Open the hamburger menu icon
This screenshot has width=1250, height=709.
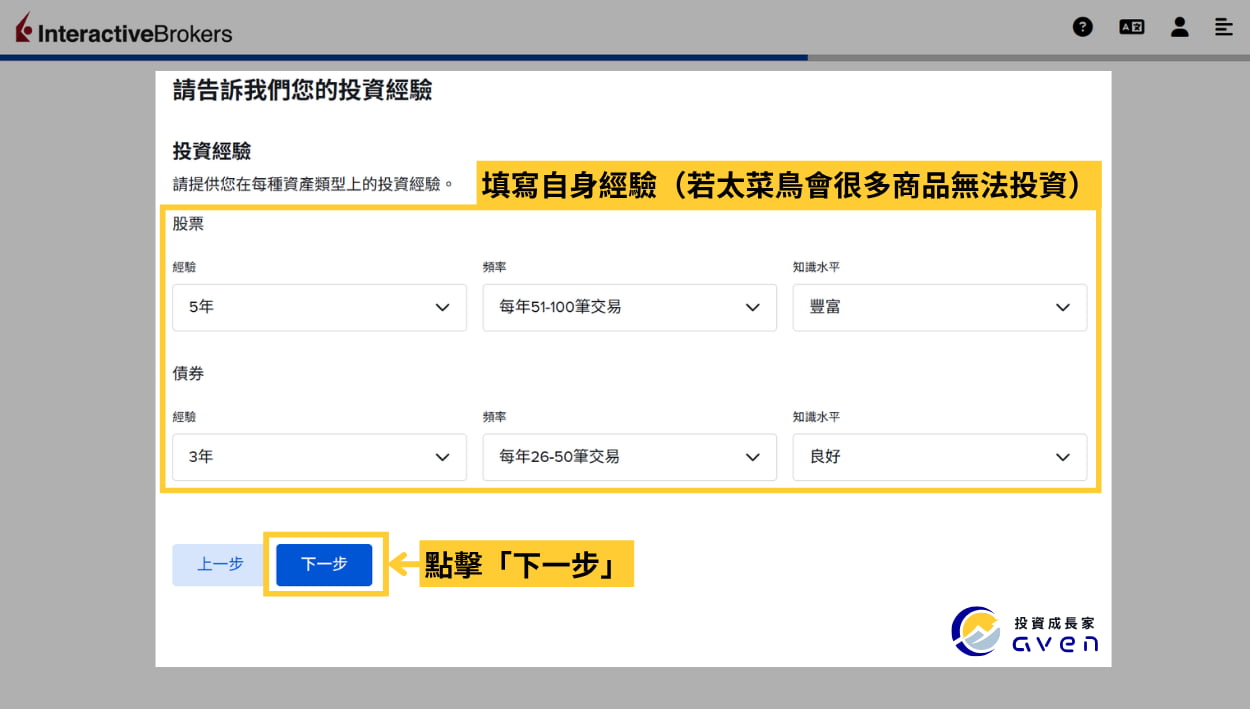coord(1223,27)
